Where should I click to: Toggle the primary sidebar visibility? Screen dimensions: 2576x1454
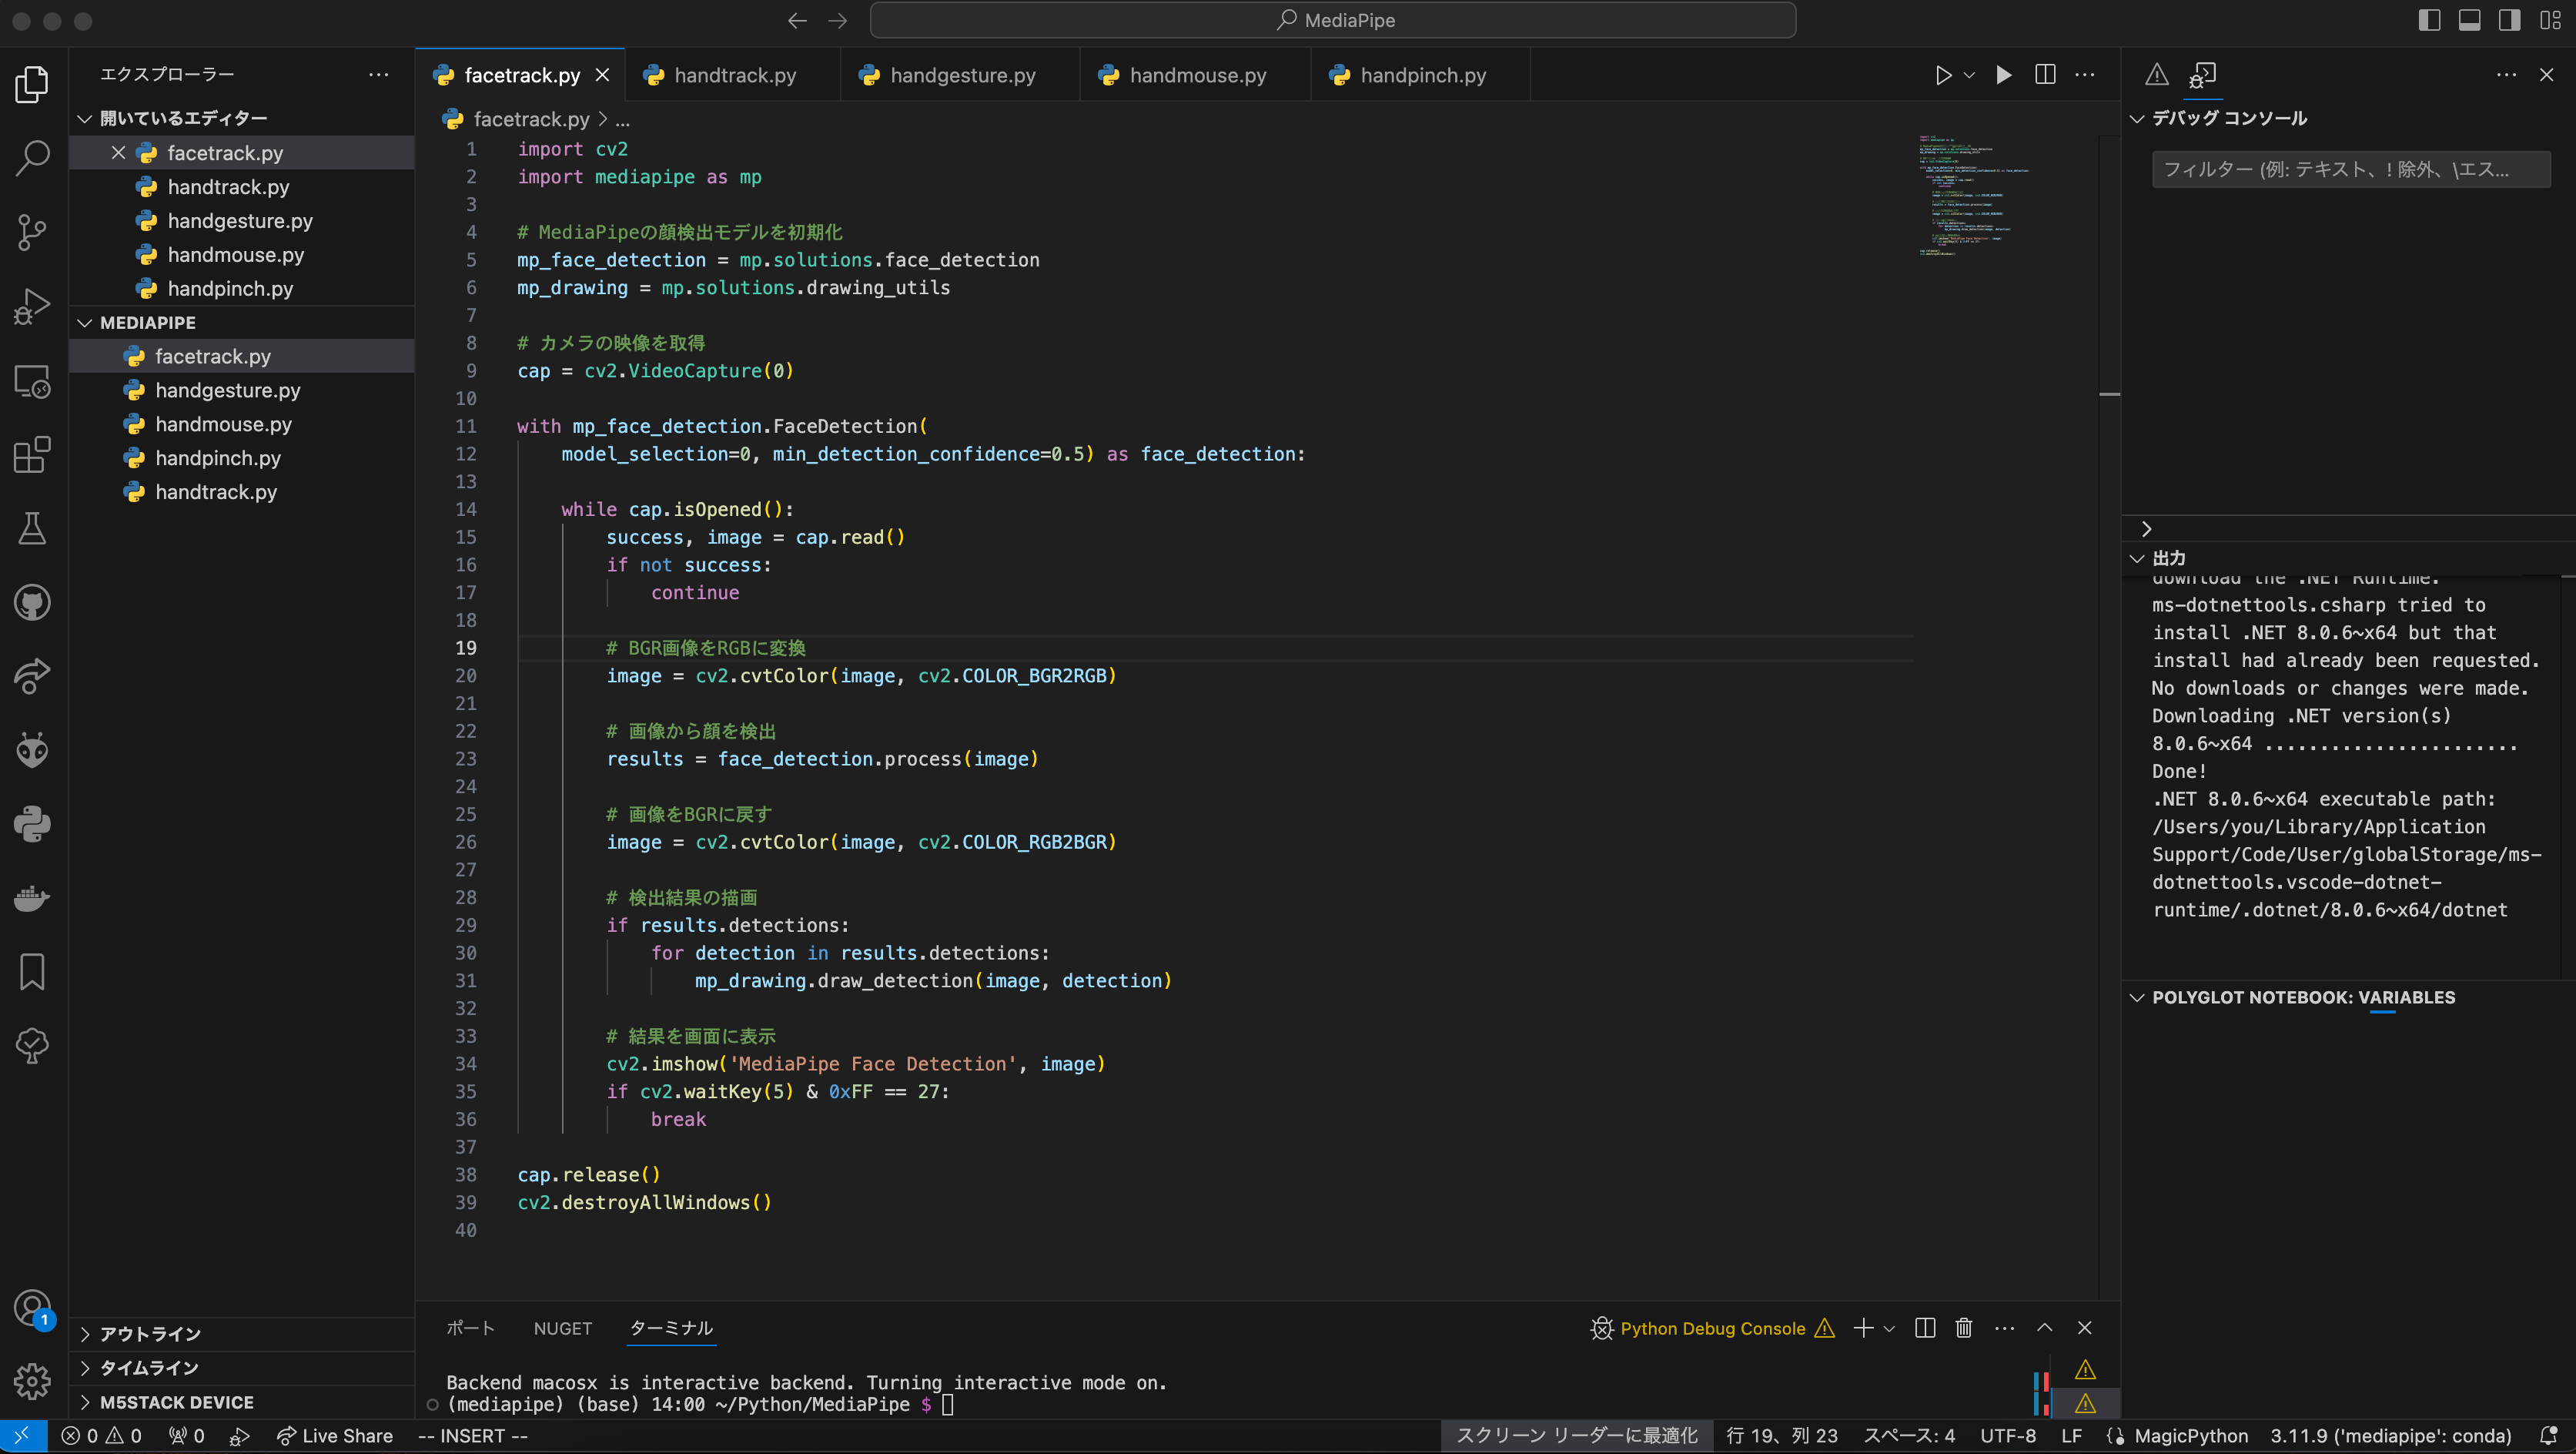[2428, 20]
